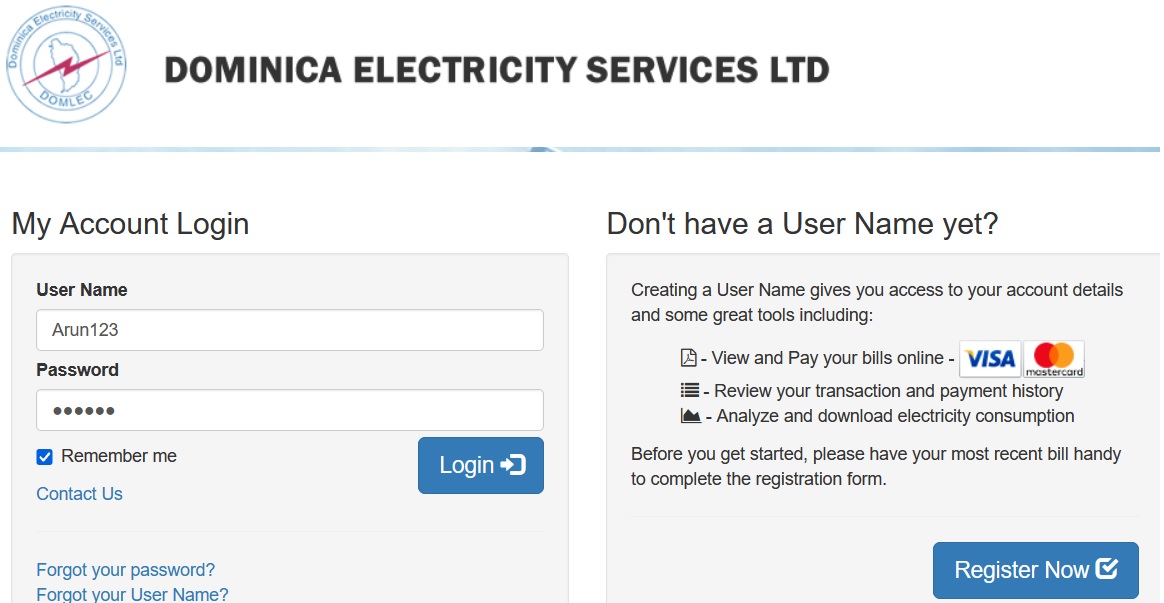
Task: Focus the User Name field containing Arun123
Action: (290, 330)
